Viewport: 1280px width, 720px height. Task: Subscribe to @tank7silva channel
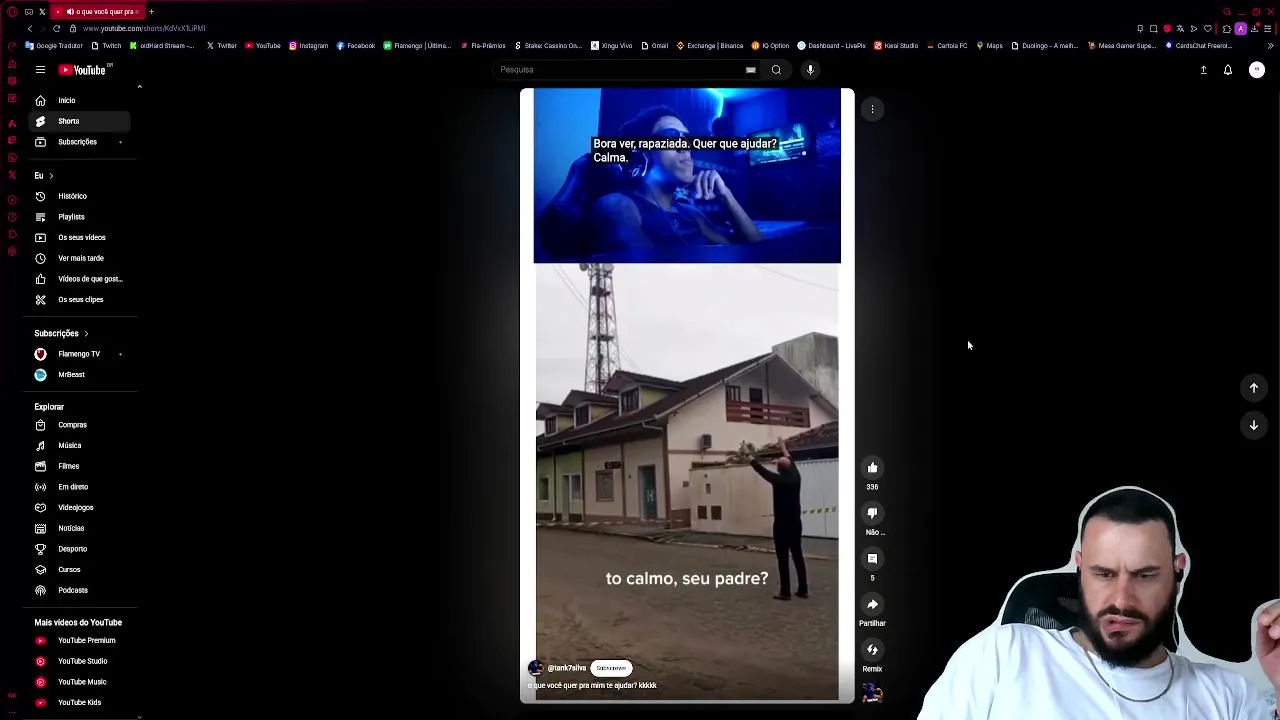pyautogui.click(x=611, y=668)
